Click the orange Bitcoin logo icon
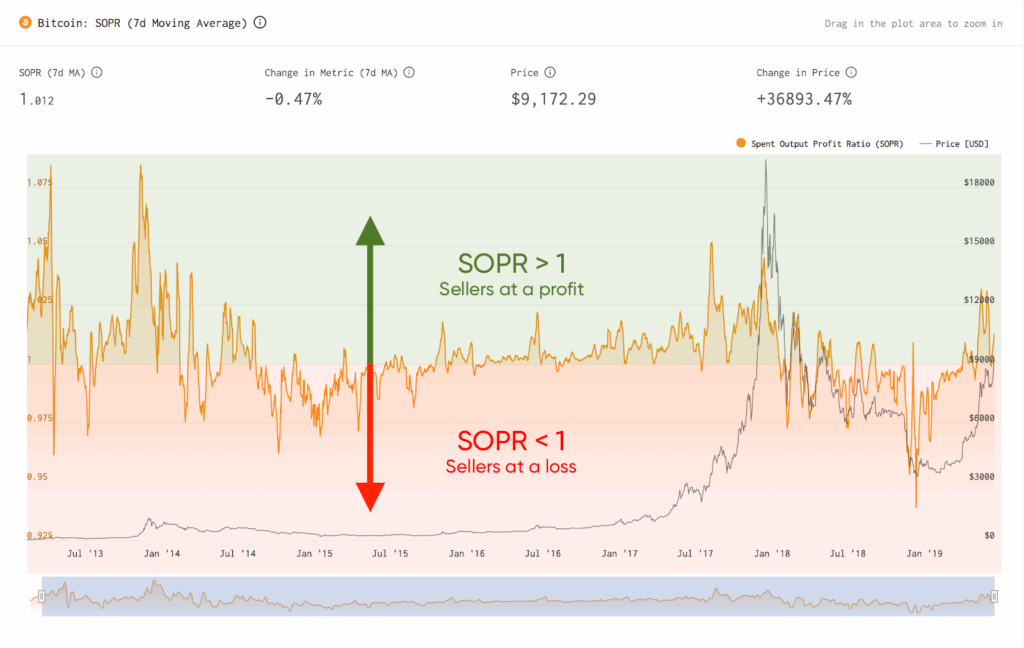The width and height of the screenshot is (1024, 648). coord(25,23)
